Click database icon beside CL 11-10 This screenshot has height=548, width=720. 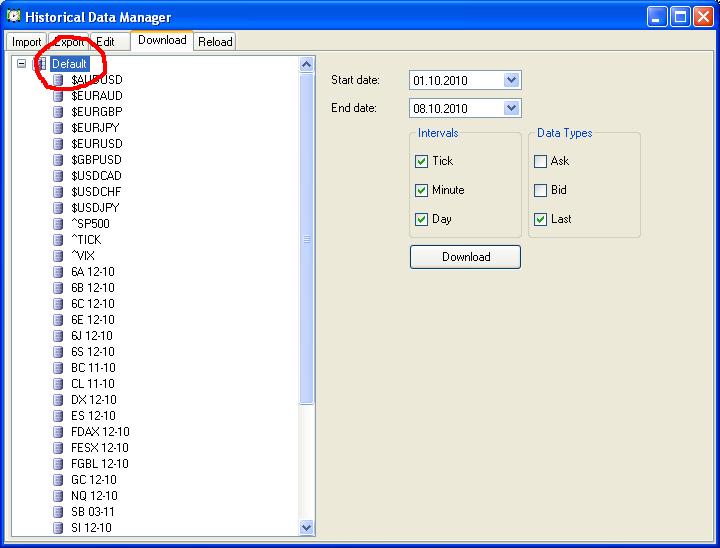58,384
